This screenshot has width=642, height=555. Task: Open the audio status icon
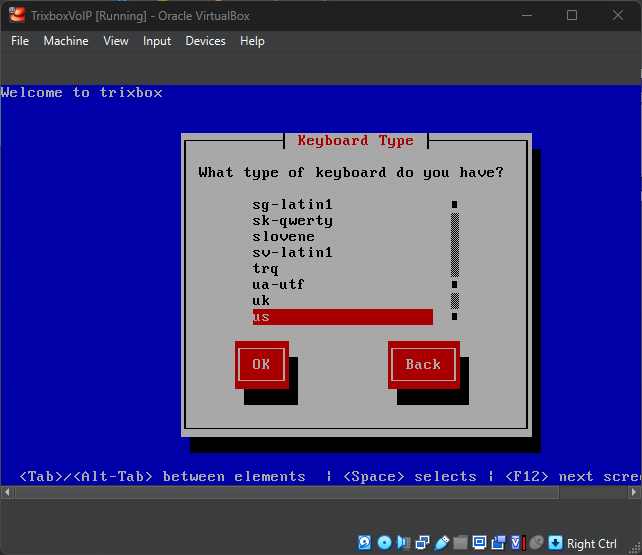403,543
